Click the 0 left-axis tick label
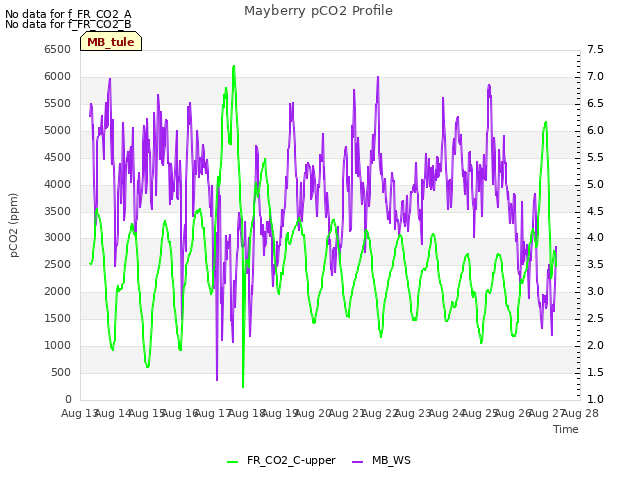The image size is (640, 480). click(68, 399)
